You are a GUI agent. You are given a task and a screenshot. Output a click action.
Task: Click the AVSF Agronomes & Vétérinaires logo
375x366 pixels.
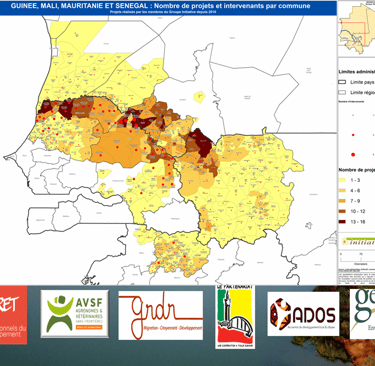(x=75, y=314)
